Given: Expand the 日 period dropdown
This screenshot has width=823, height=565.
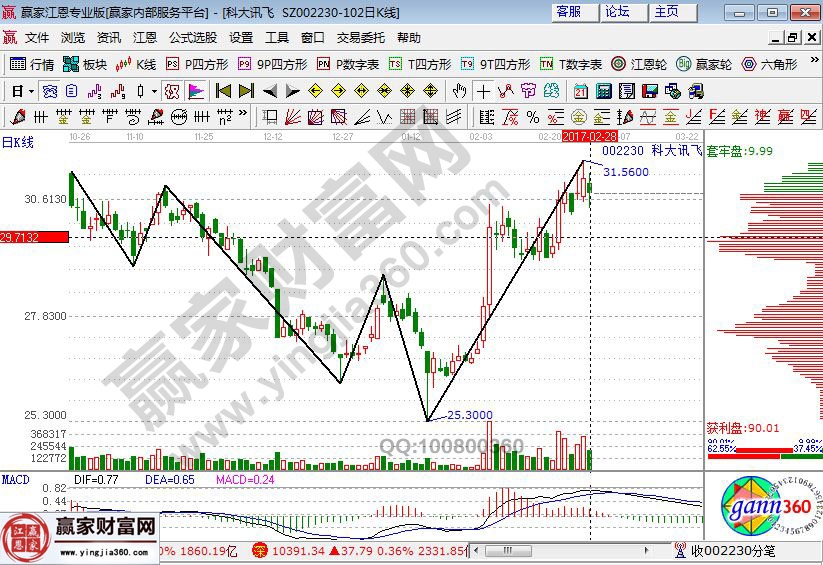Looking at the screenshot, I should tap(31, 91).
